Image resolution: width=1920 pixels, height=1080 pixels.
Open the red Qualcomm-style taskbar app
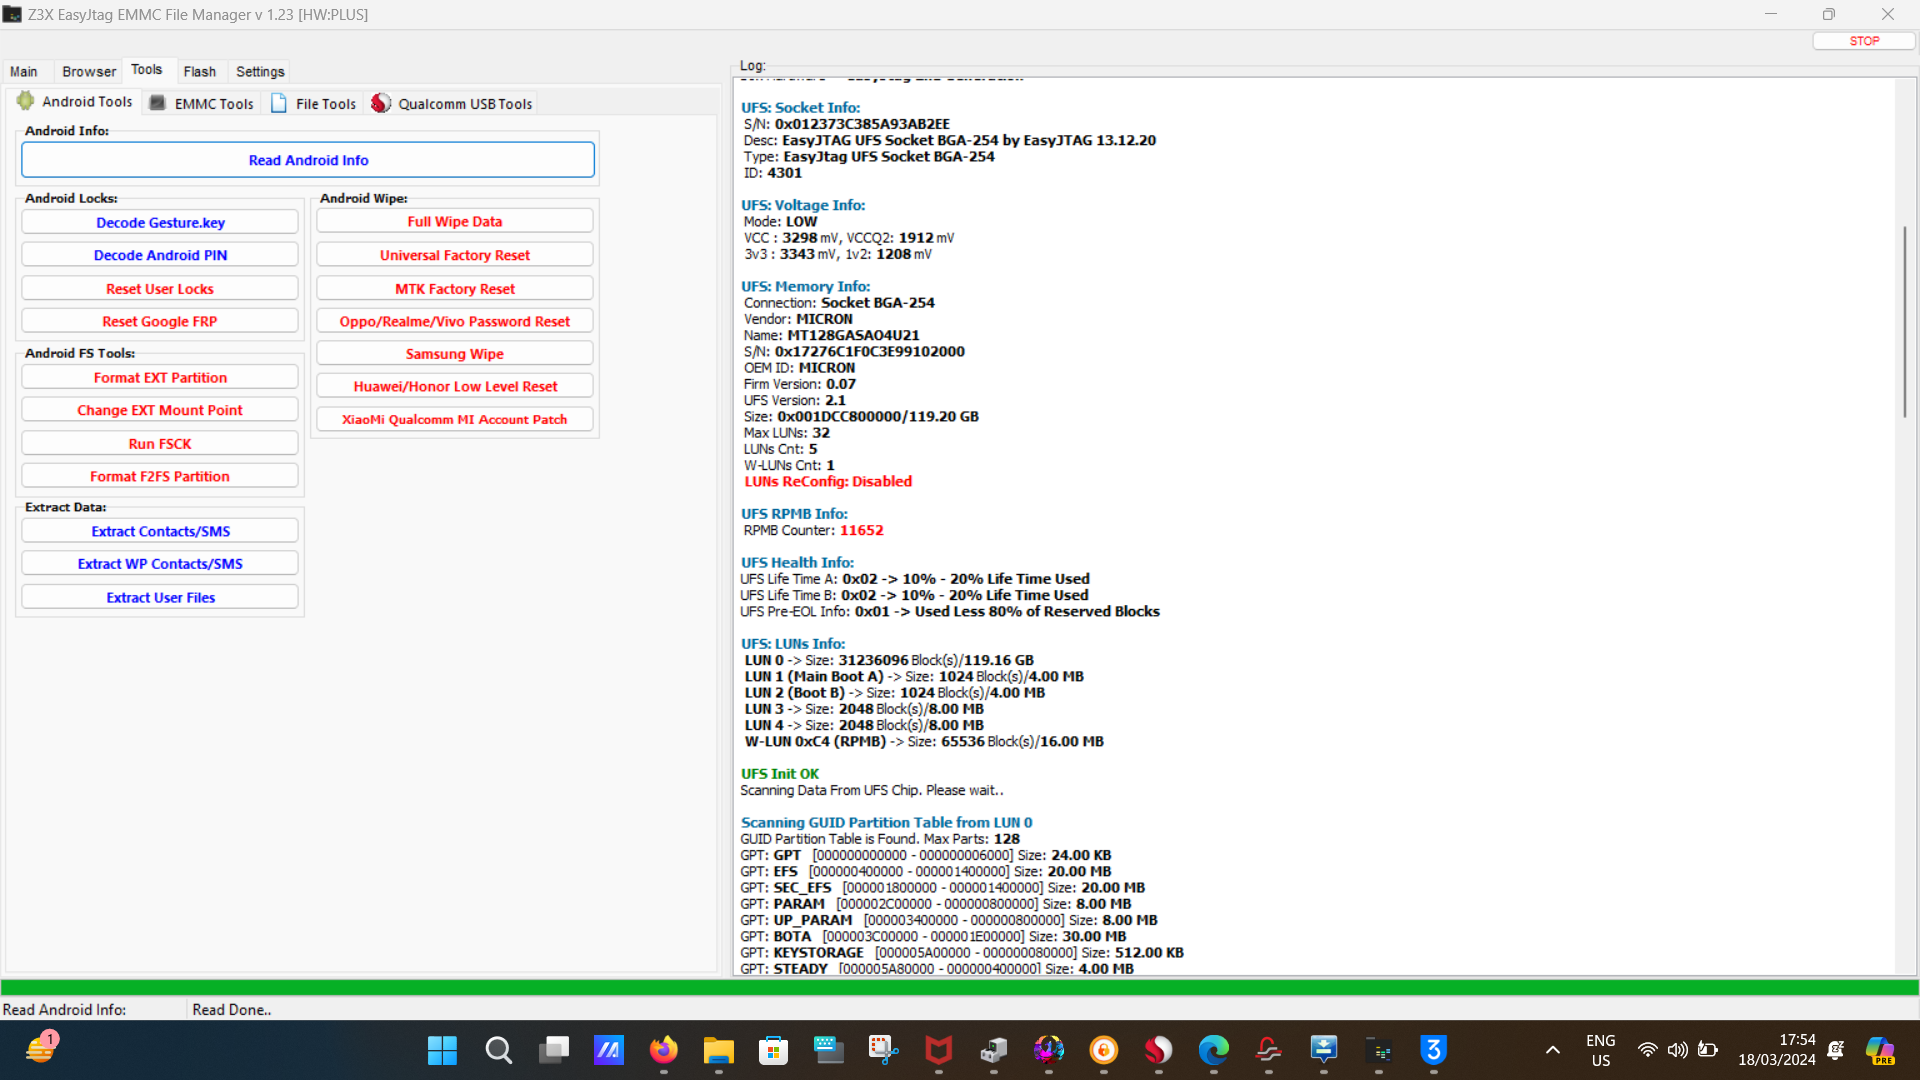[x=1158, y=1050]
